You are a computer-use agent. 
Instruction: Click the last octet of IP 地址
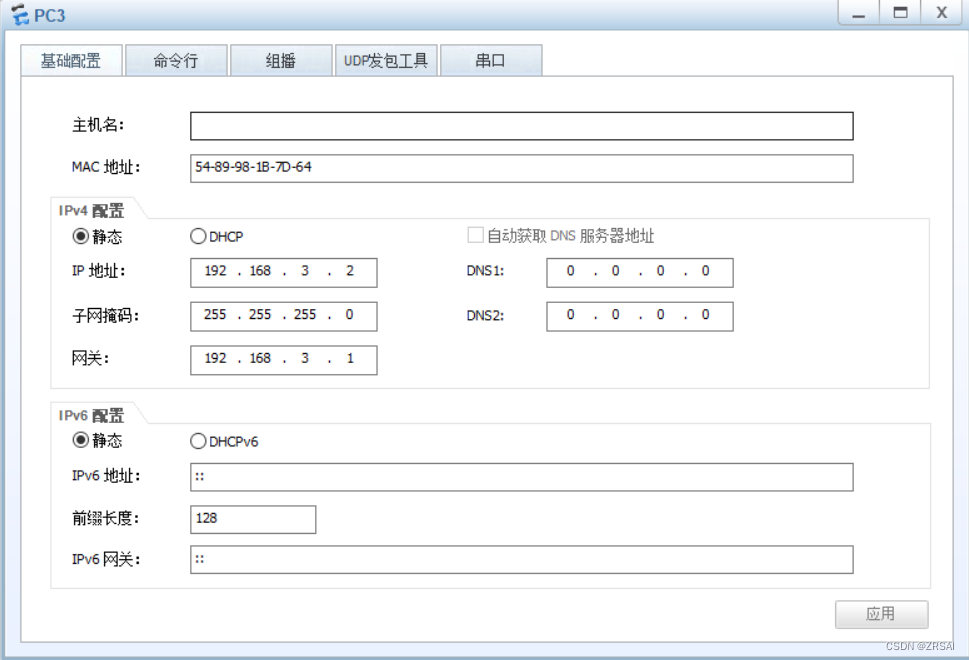click(350, 271)
